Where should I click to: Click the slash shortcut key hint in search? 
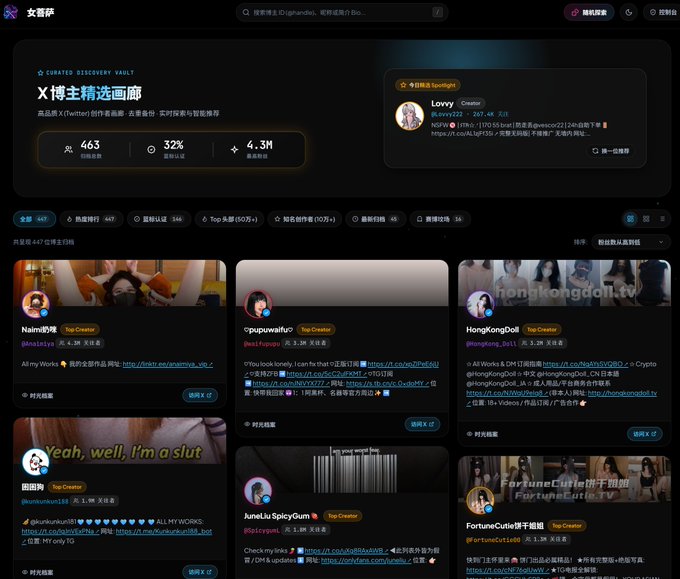pos(438,12)
